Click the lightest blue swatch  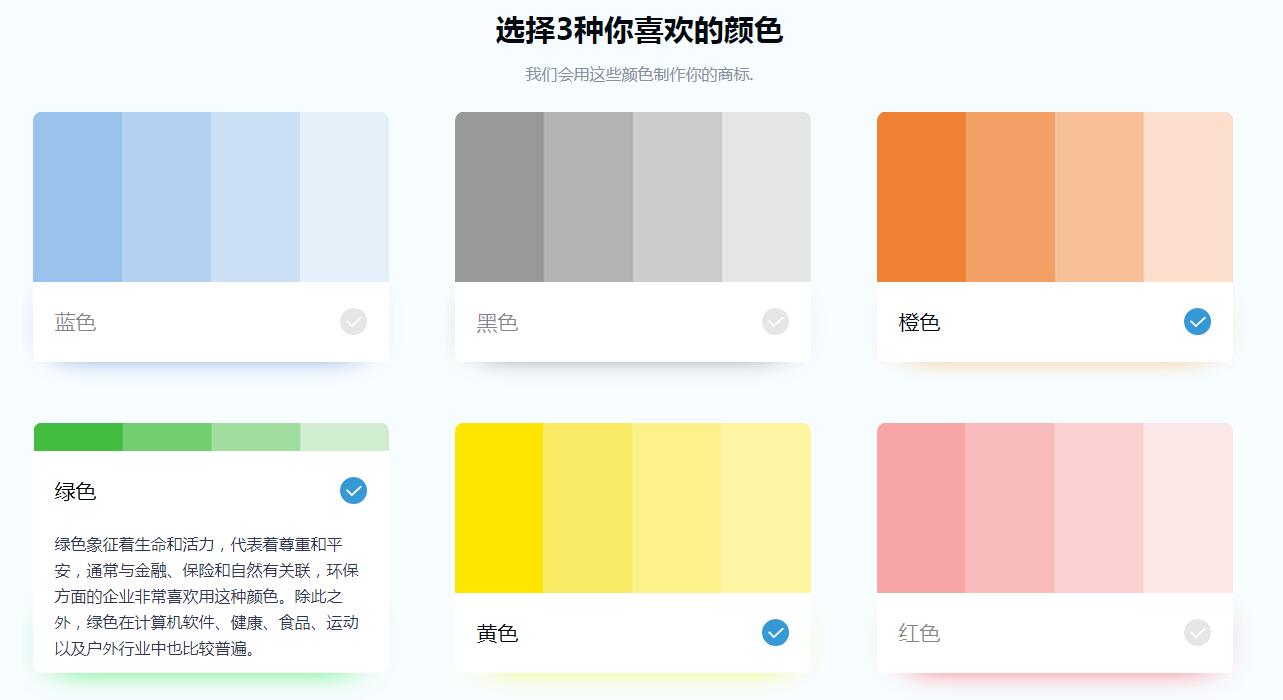point(344,197)
